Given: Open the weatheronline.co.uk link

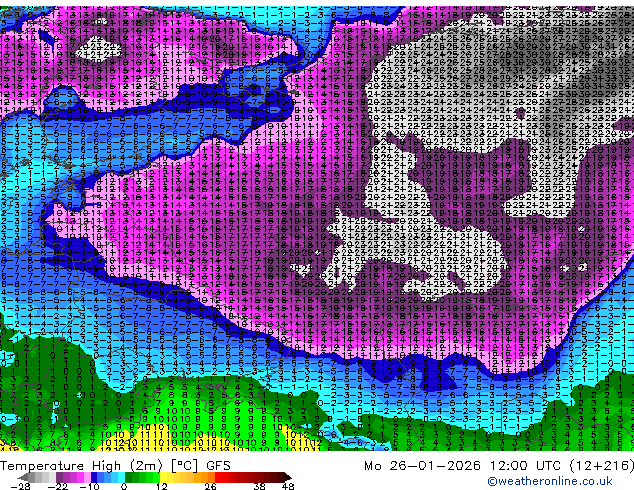Looking at the screenshot, I should [x=550, y=481].
